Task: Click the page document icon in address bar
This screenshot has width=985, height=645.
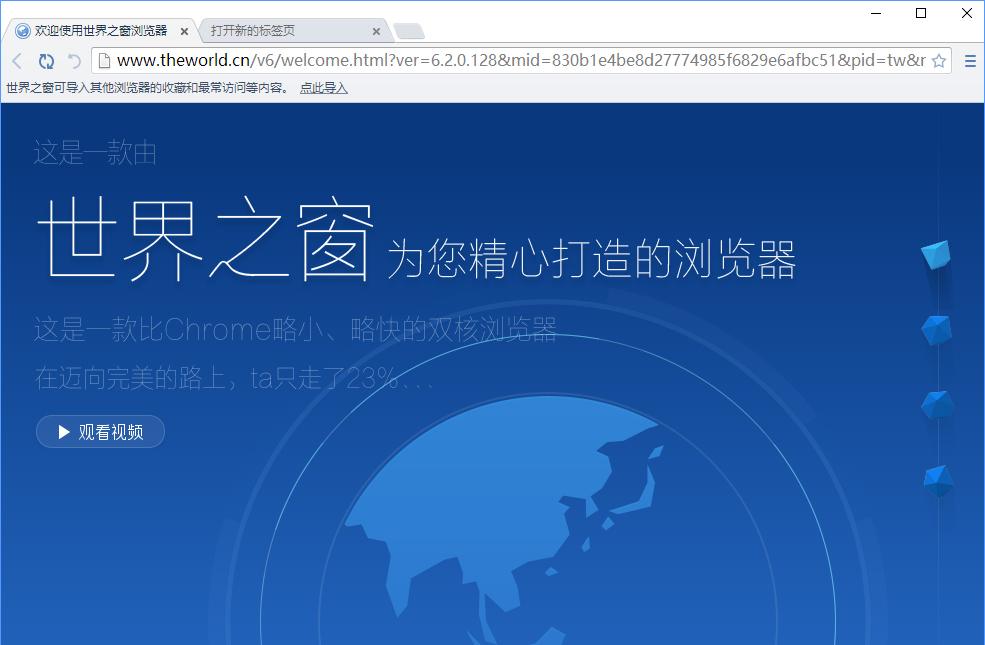Action: click(x=104, y=60)
